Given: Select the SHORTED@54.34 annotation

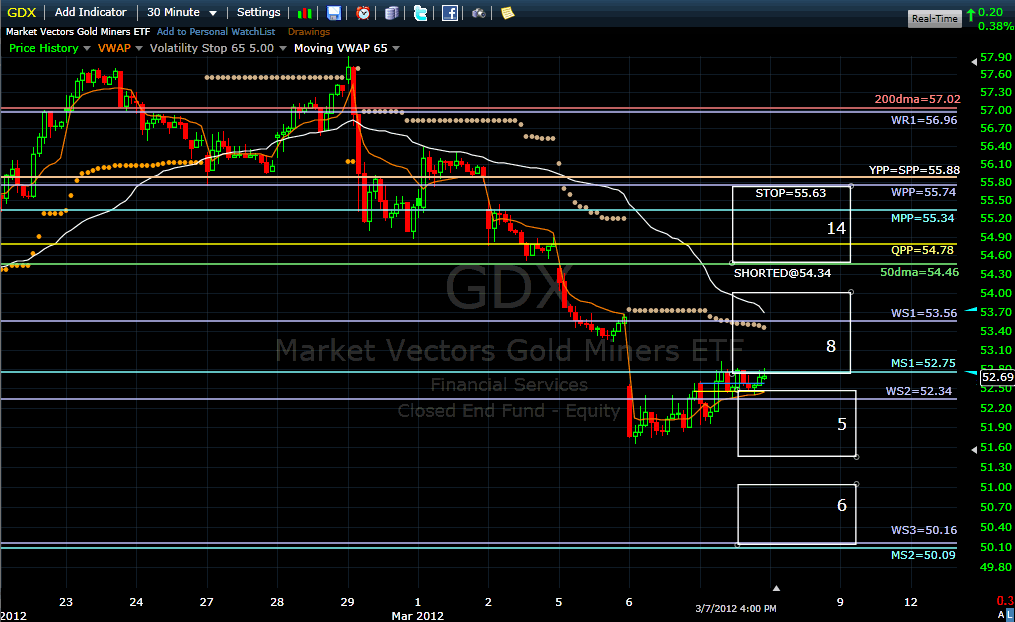Looking at the screenshot, I should point(782,273).
